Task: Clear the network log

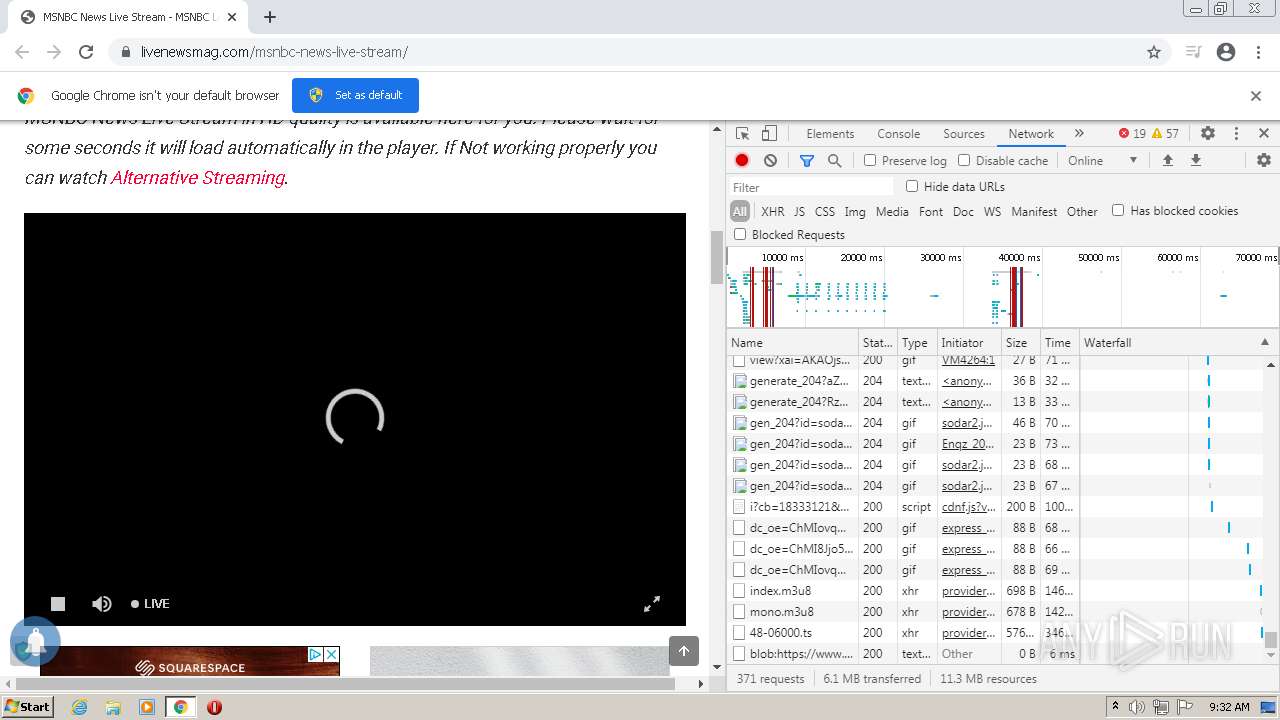Action: click(770, 160)
